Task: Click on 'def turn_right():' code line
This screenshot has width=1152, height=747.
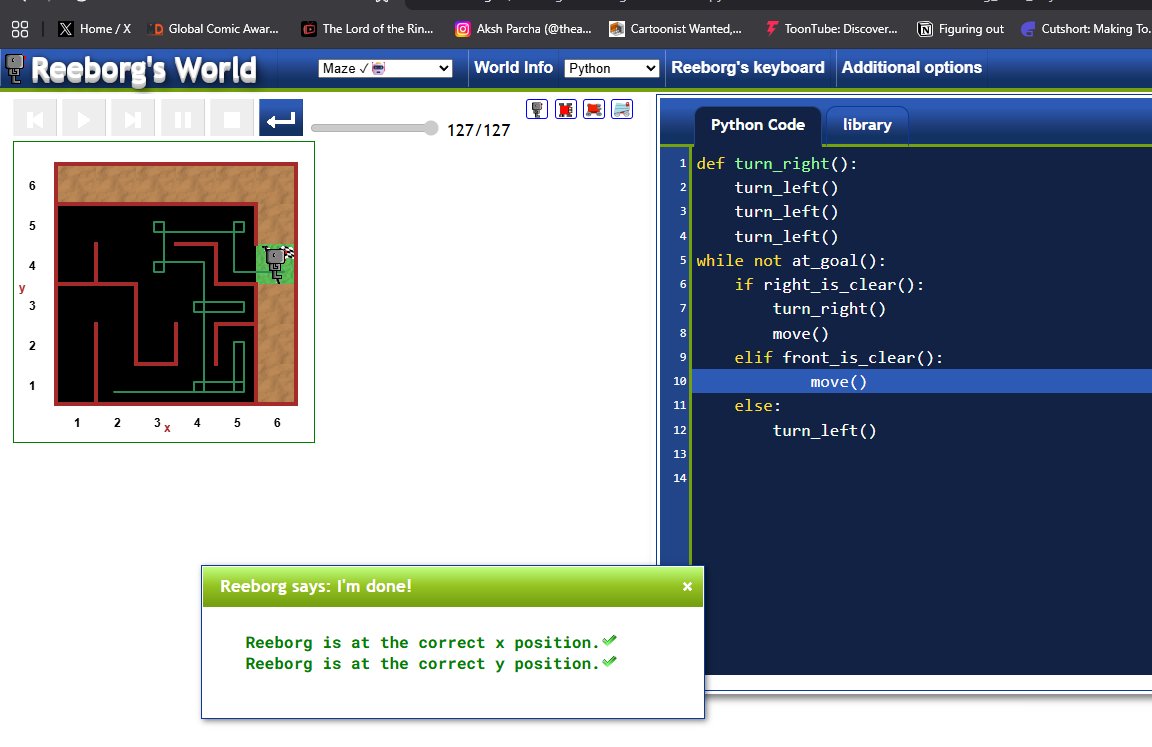Action: (x=777, y=164)
